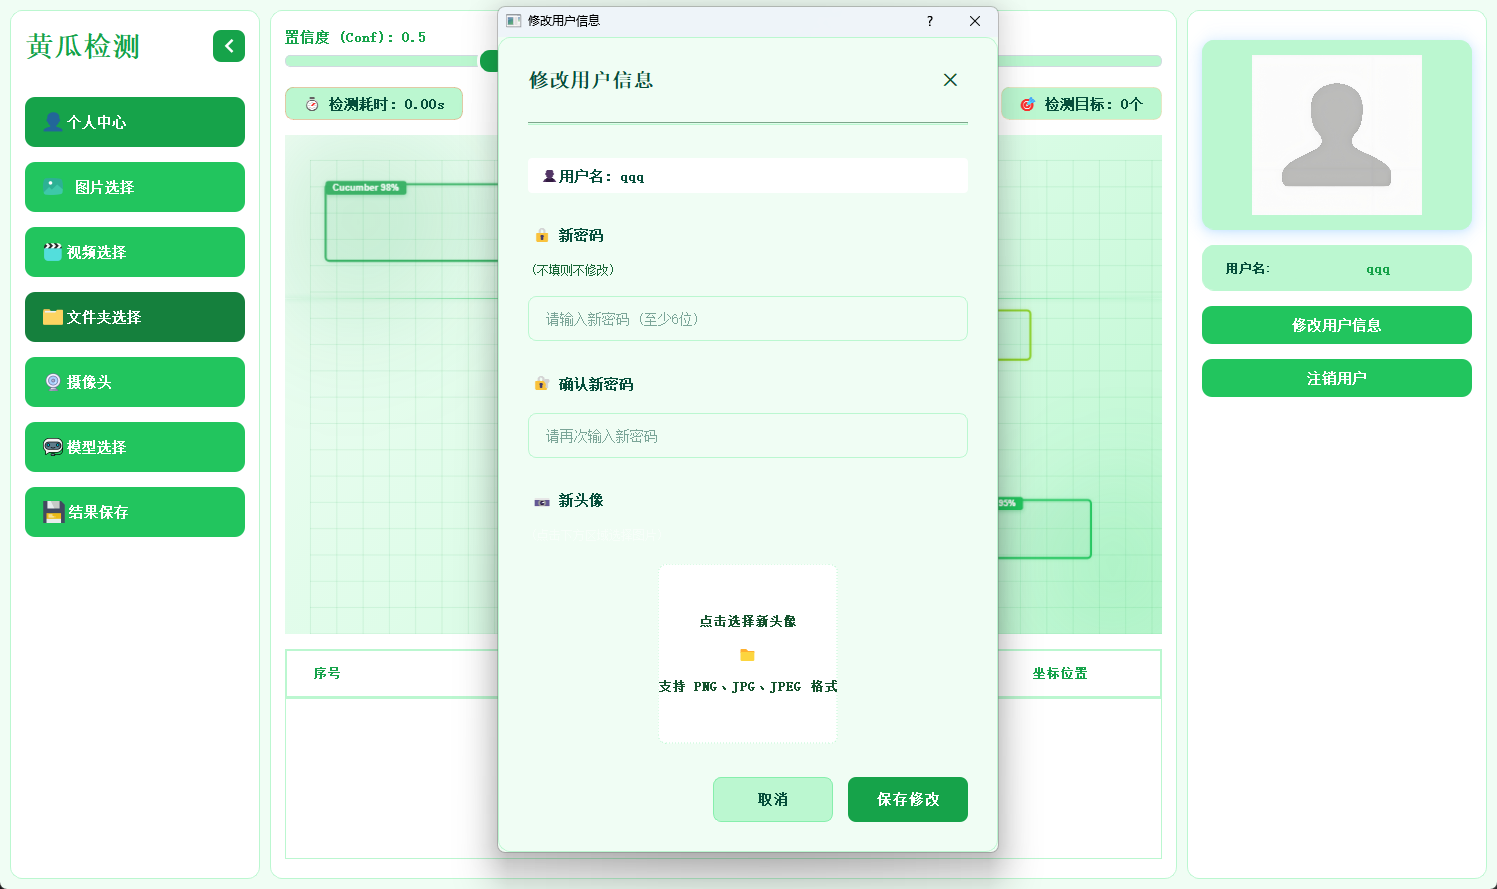
Task: Click the (不填则不修改) hint text
Action: [573, 270]
